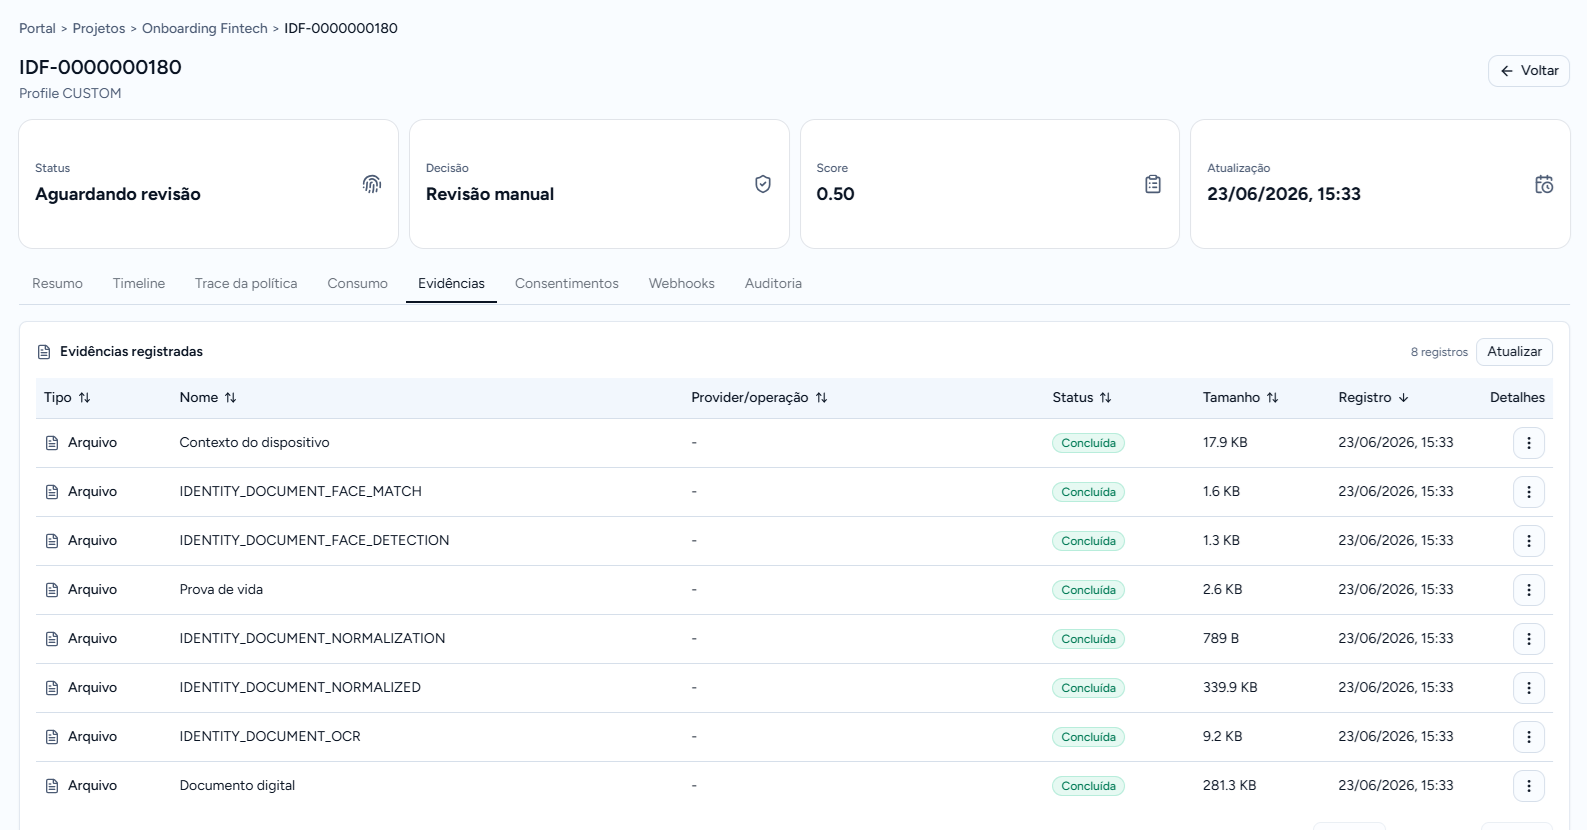
Task: Open the Consentimentos tab
Action: (x=567, y=284)
